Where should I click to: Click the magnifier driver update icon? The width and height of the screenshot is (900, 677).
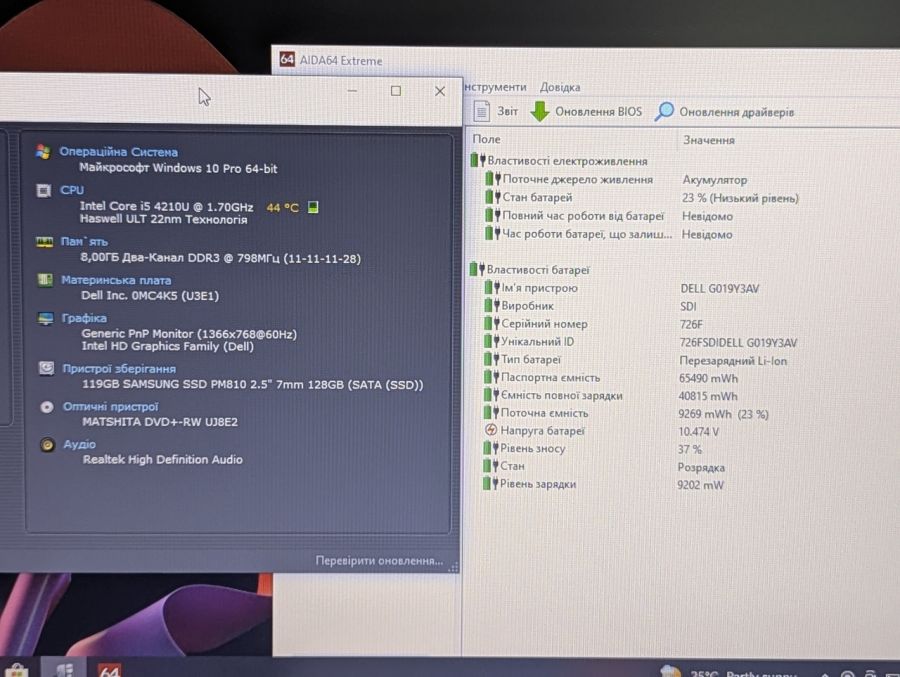coord(664,111)
